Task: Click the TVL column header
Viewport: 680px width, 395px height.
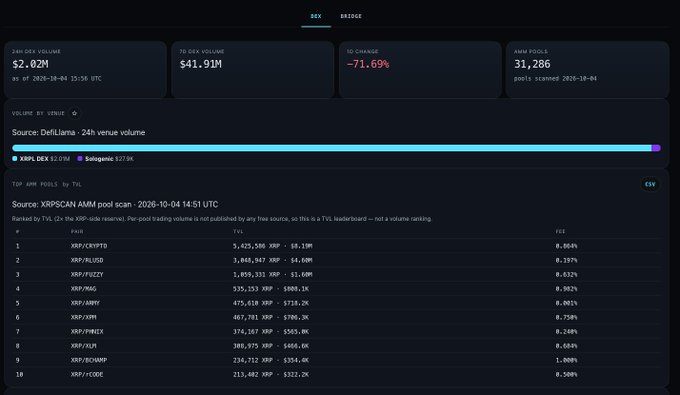Action: (238, 232)
